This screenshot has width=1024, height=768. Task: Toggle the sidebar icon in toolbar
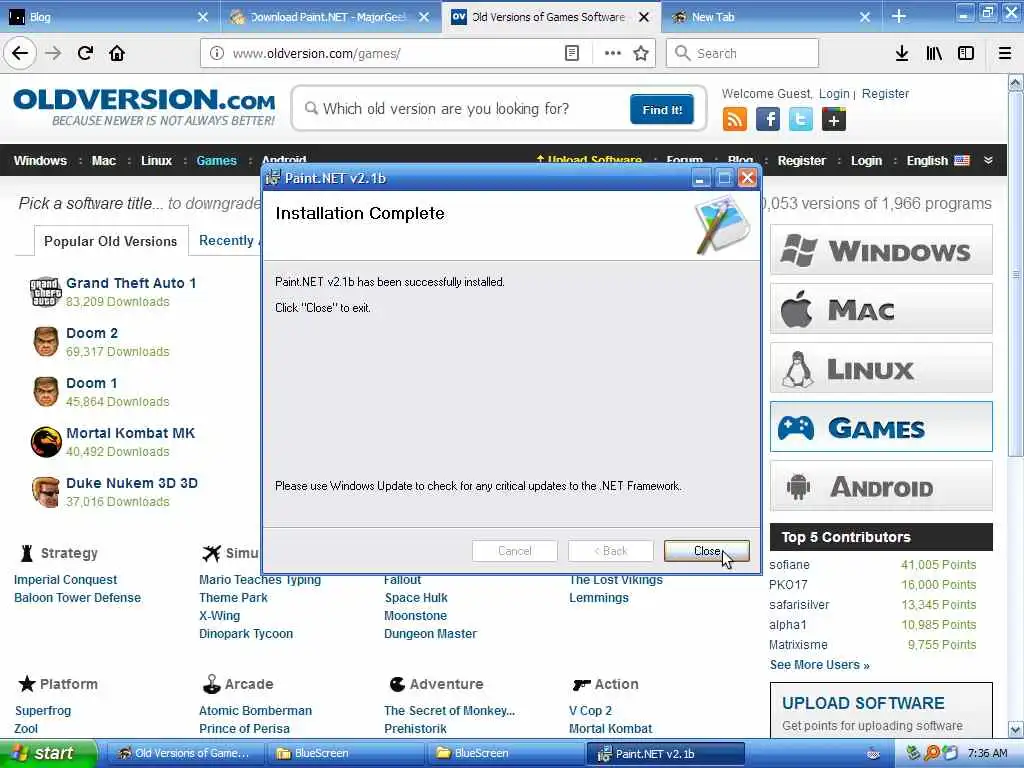tap(966, 53)
